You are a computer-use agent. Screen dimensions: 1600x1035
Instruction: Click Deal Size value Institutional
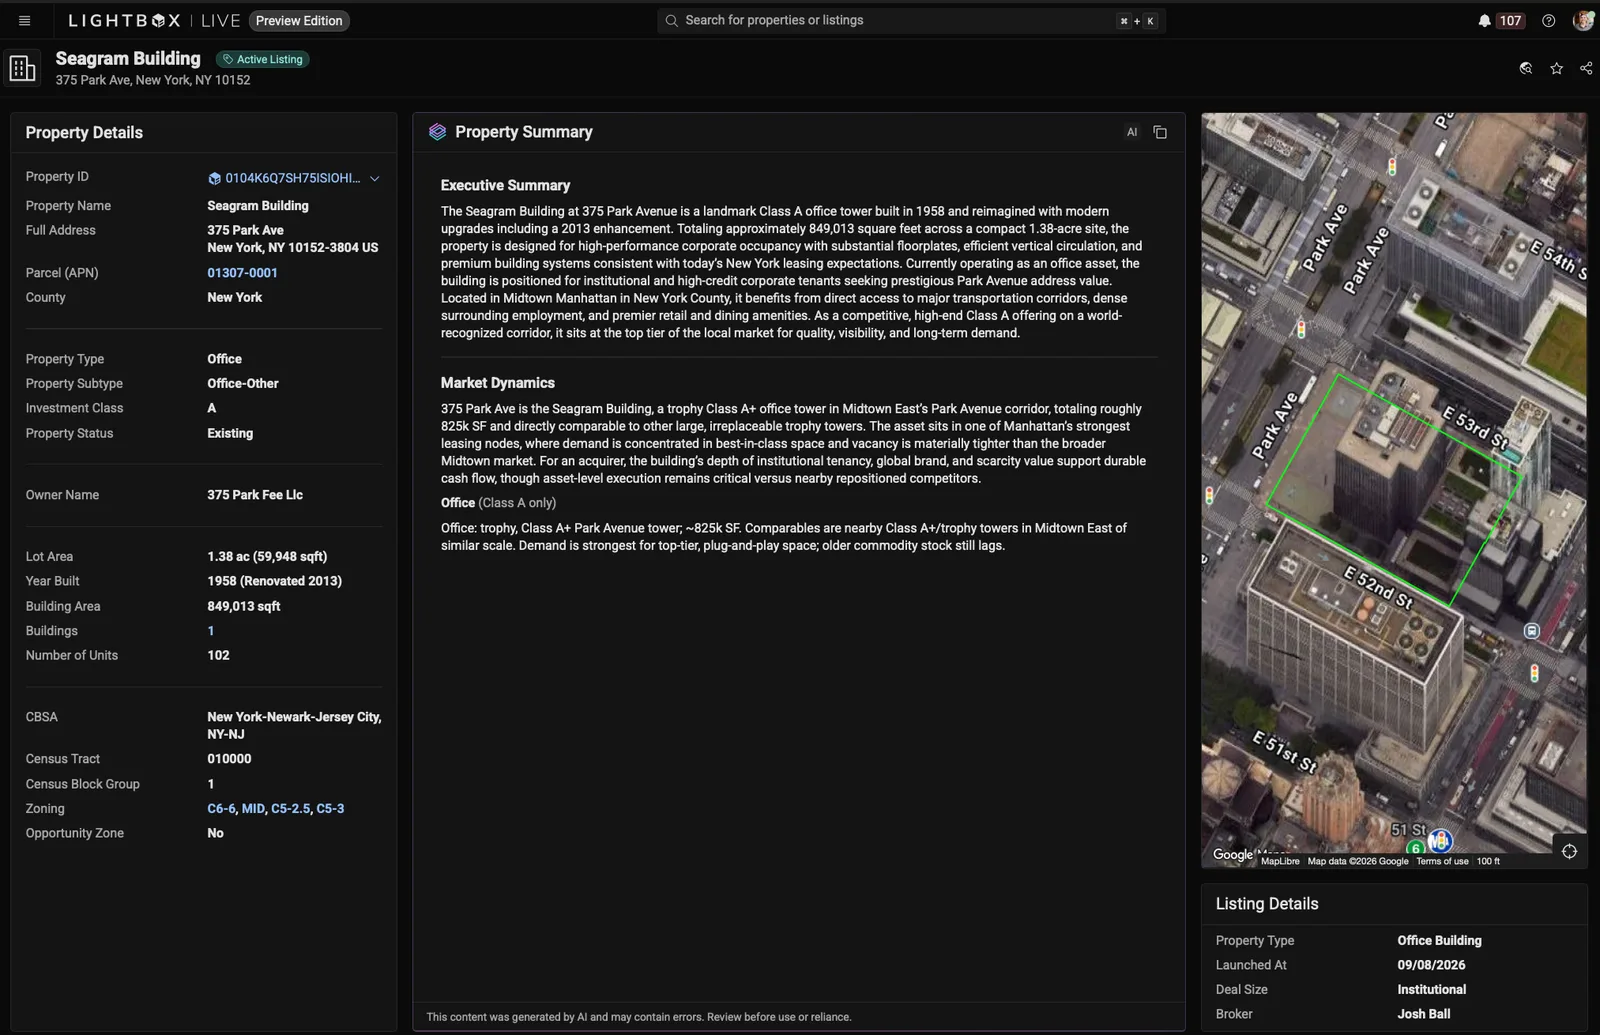tap(1432, 989)
